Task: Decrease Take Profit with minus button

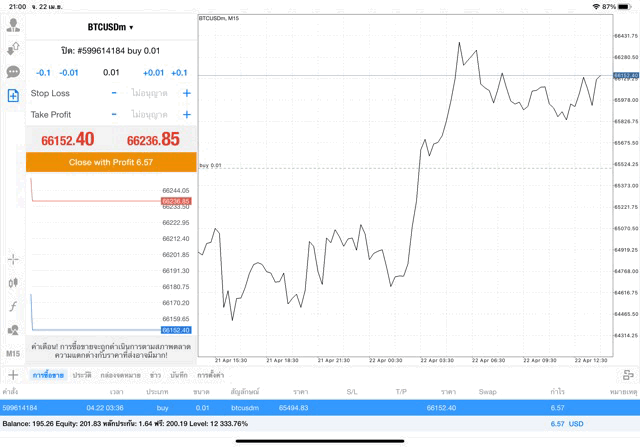Action: pyautogui.click(x=114, y=115)
